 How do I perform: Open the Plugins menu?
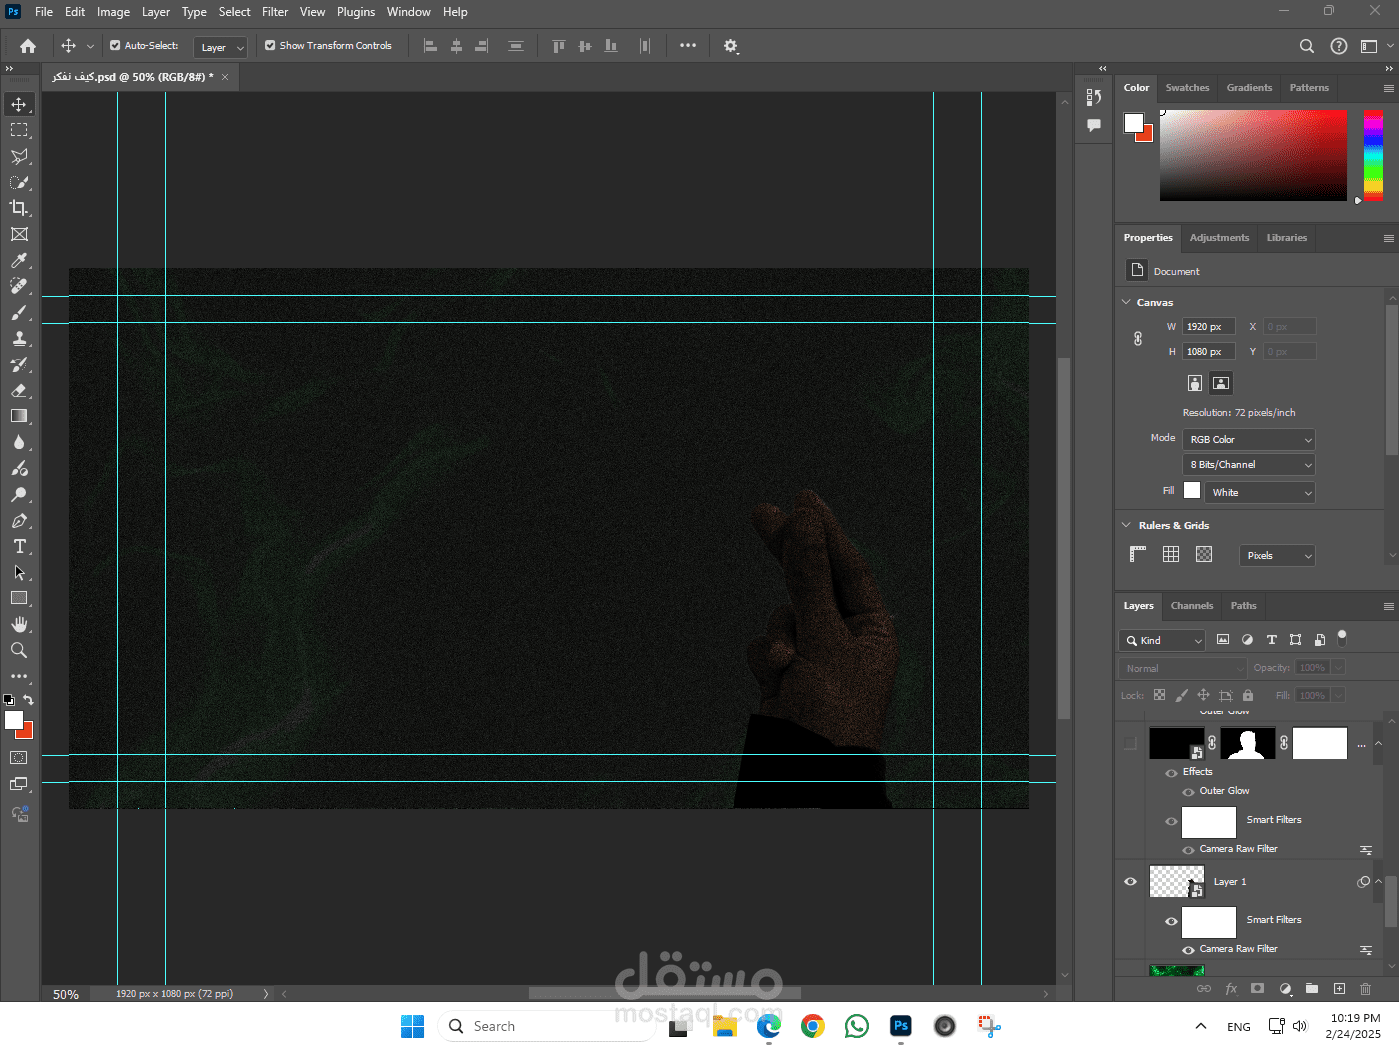click(x=356, y=12)
